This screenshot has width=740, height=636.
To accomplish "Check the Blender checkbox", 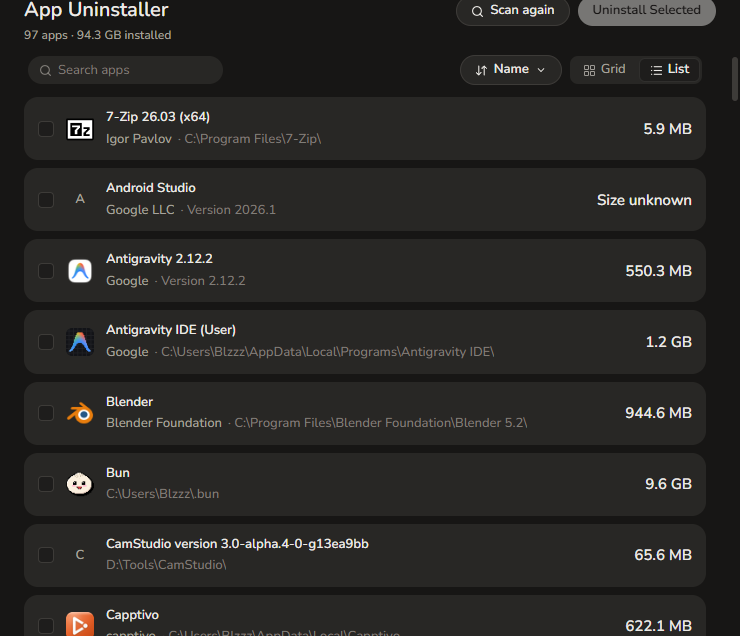I will click(46, 413).
